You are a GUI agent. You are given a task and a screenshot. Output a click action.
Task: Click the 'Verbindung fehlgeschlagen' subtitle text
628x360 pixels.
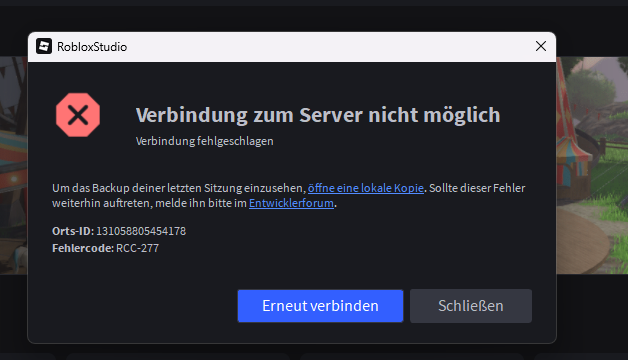[205, 141]
